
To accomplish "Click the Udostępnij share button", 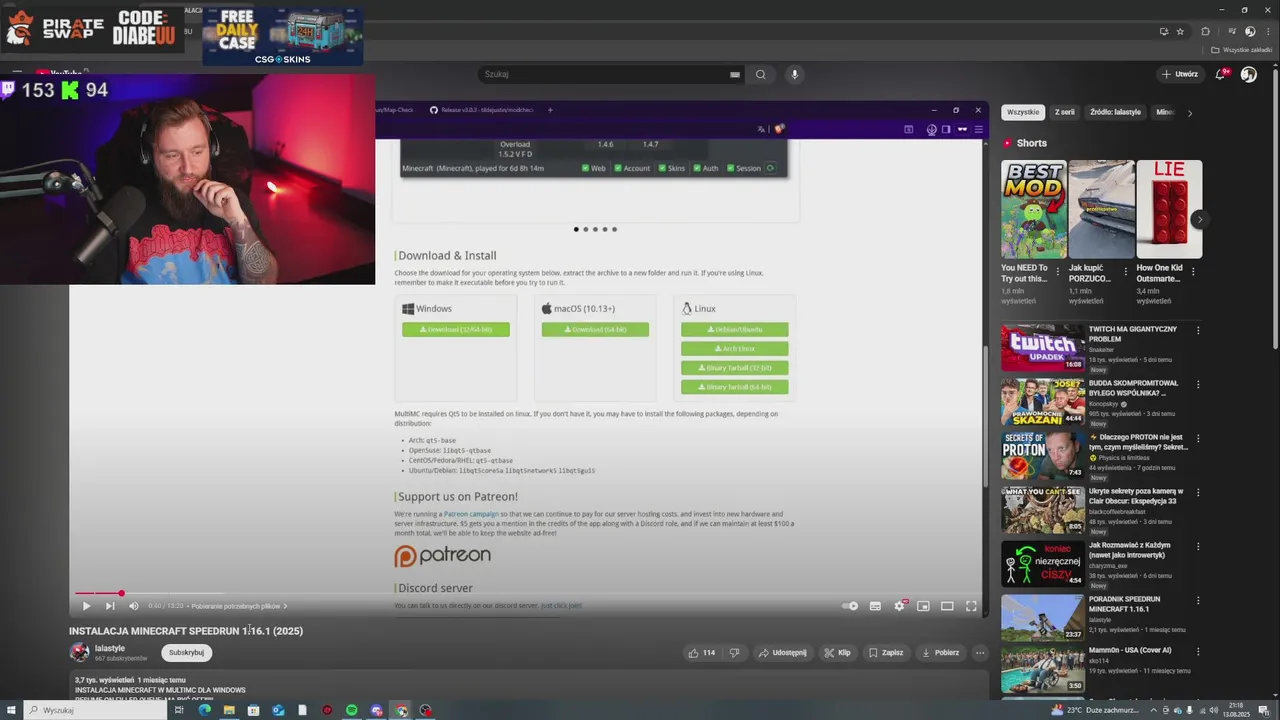I will click(783, 653).
